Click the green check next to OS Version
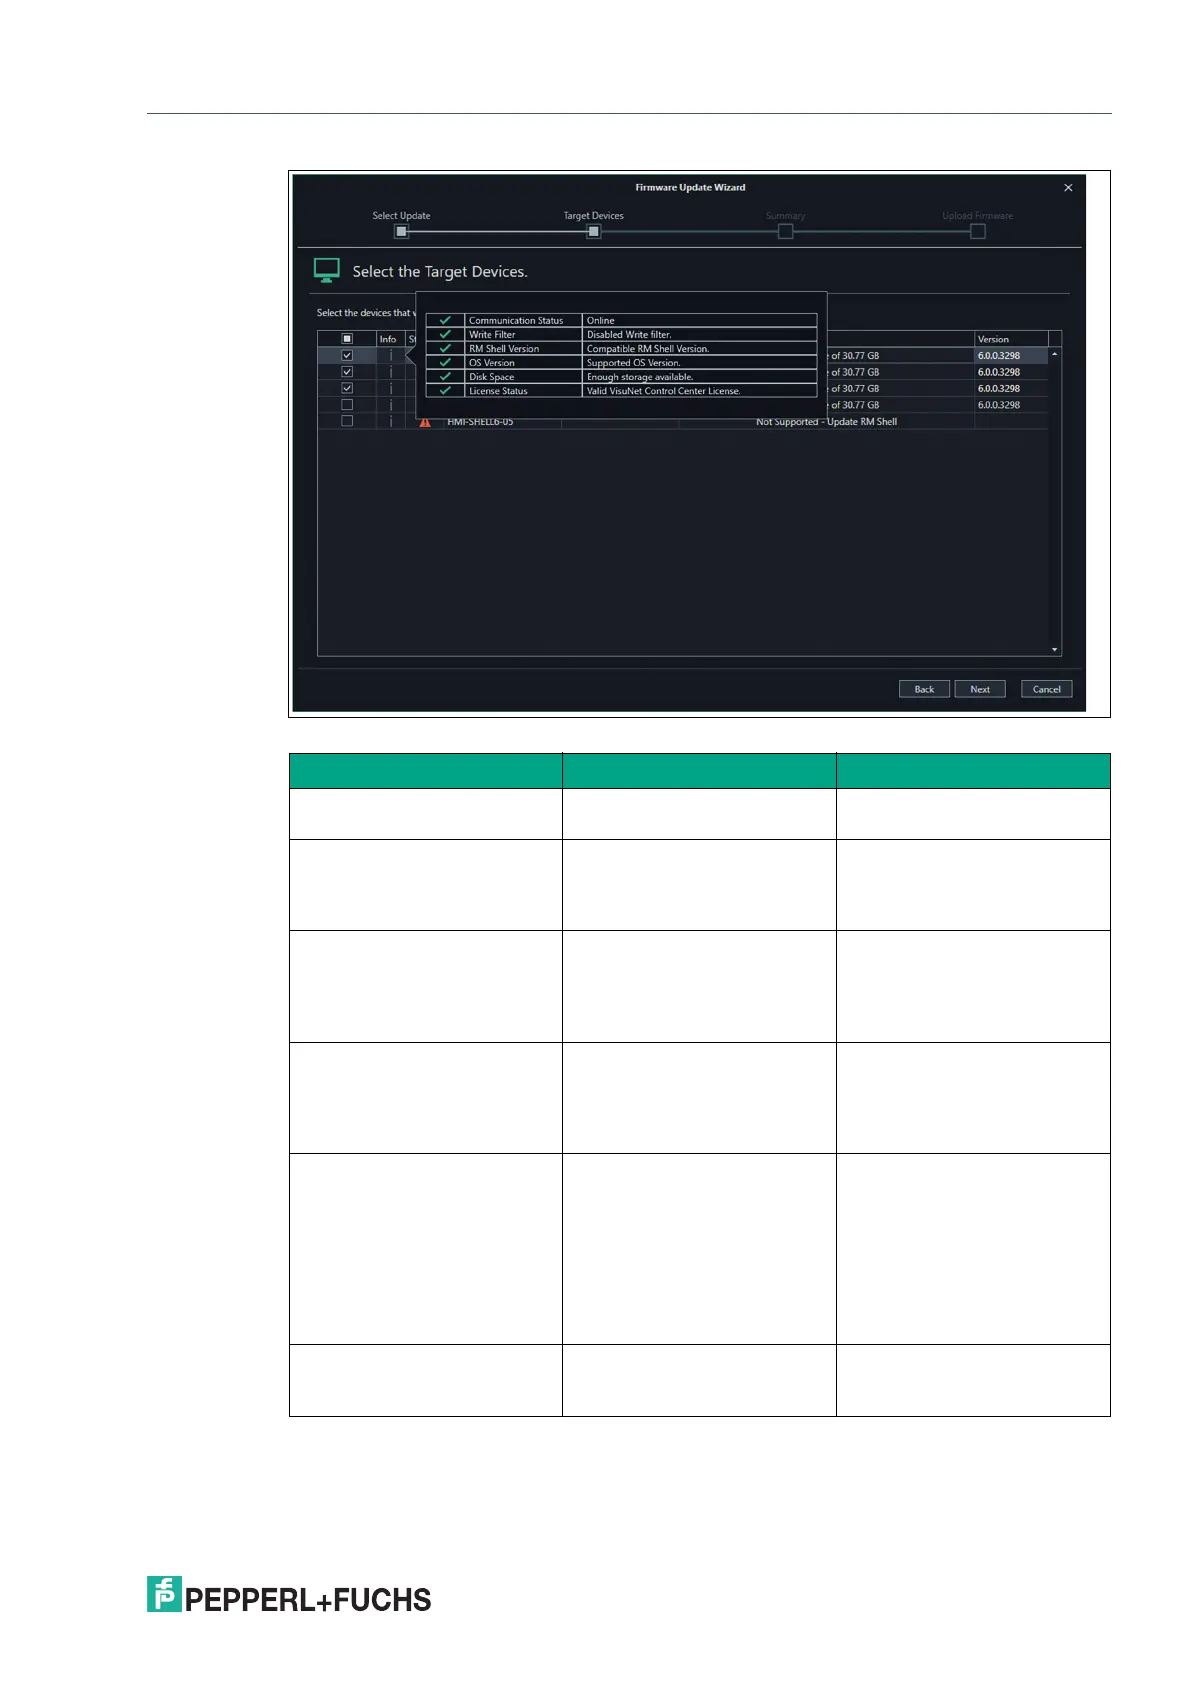The height and width of the screenshot is (1684, 1190). [445, 362]
